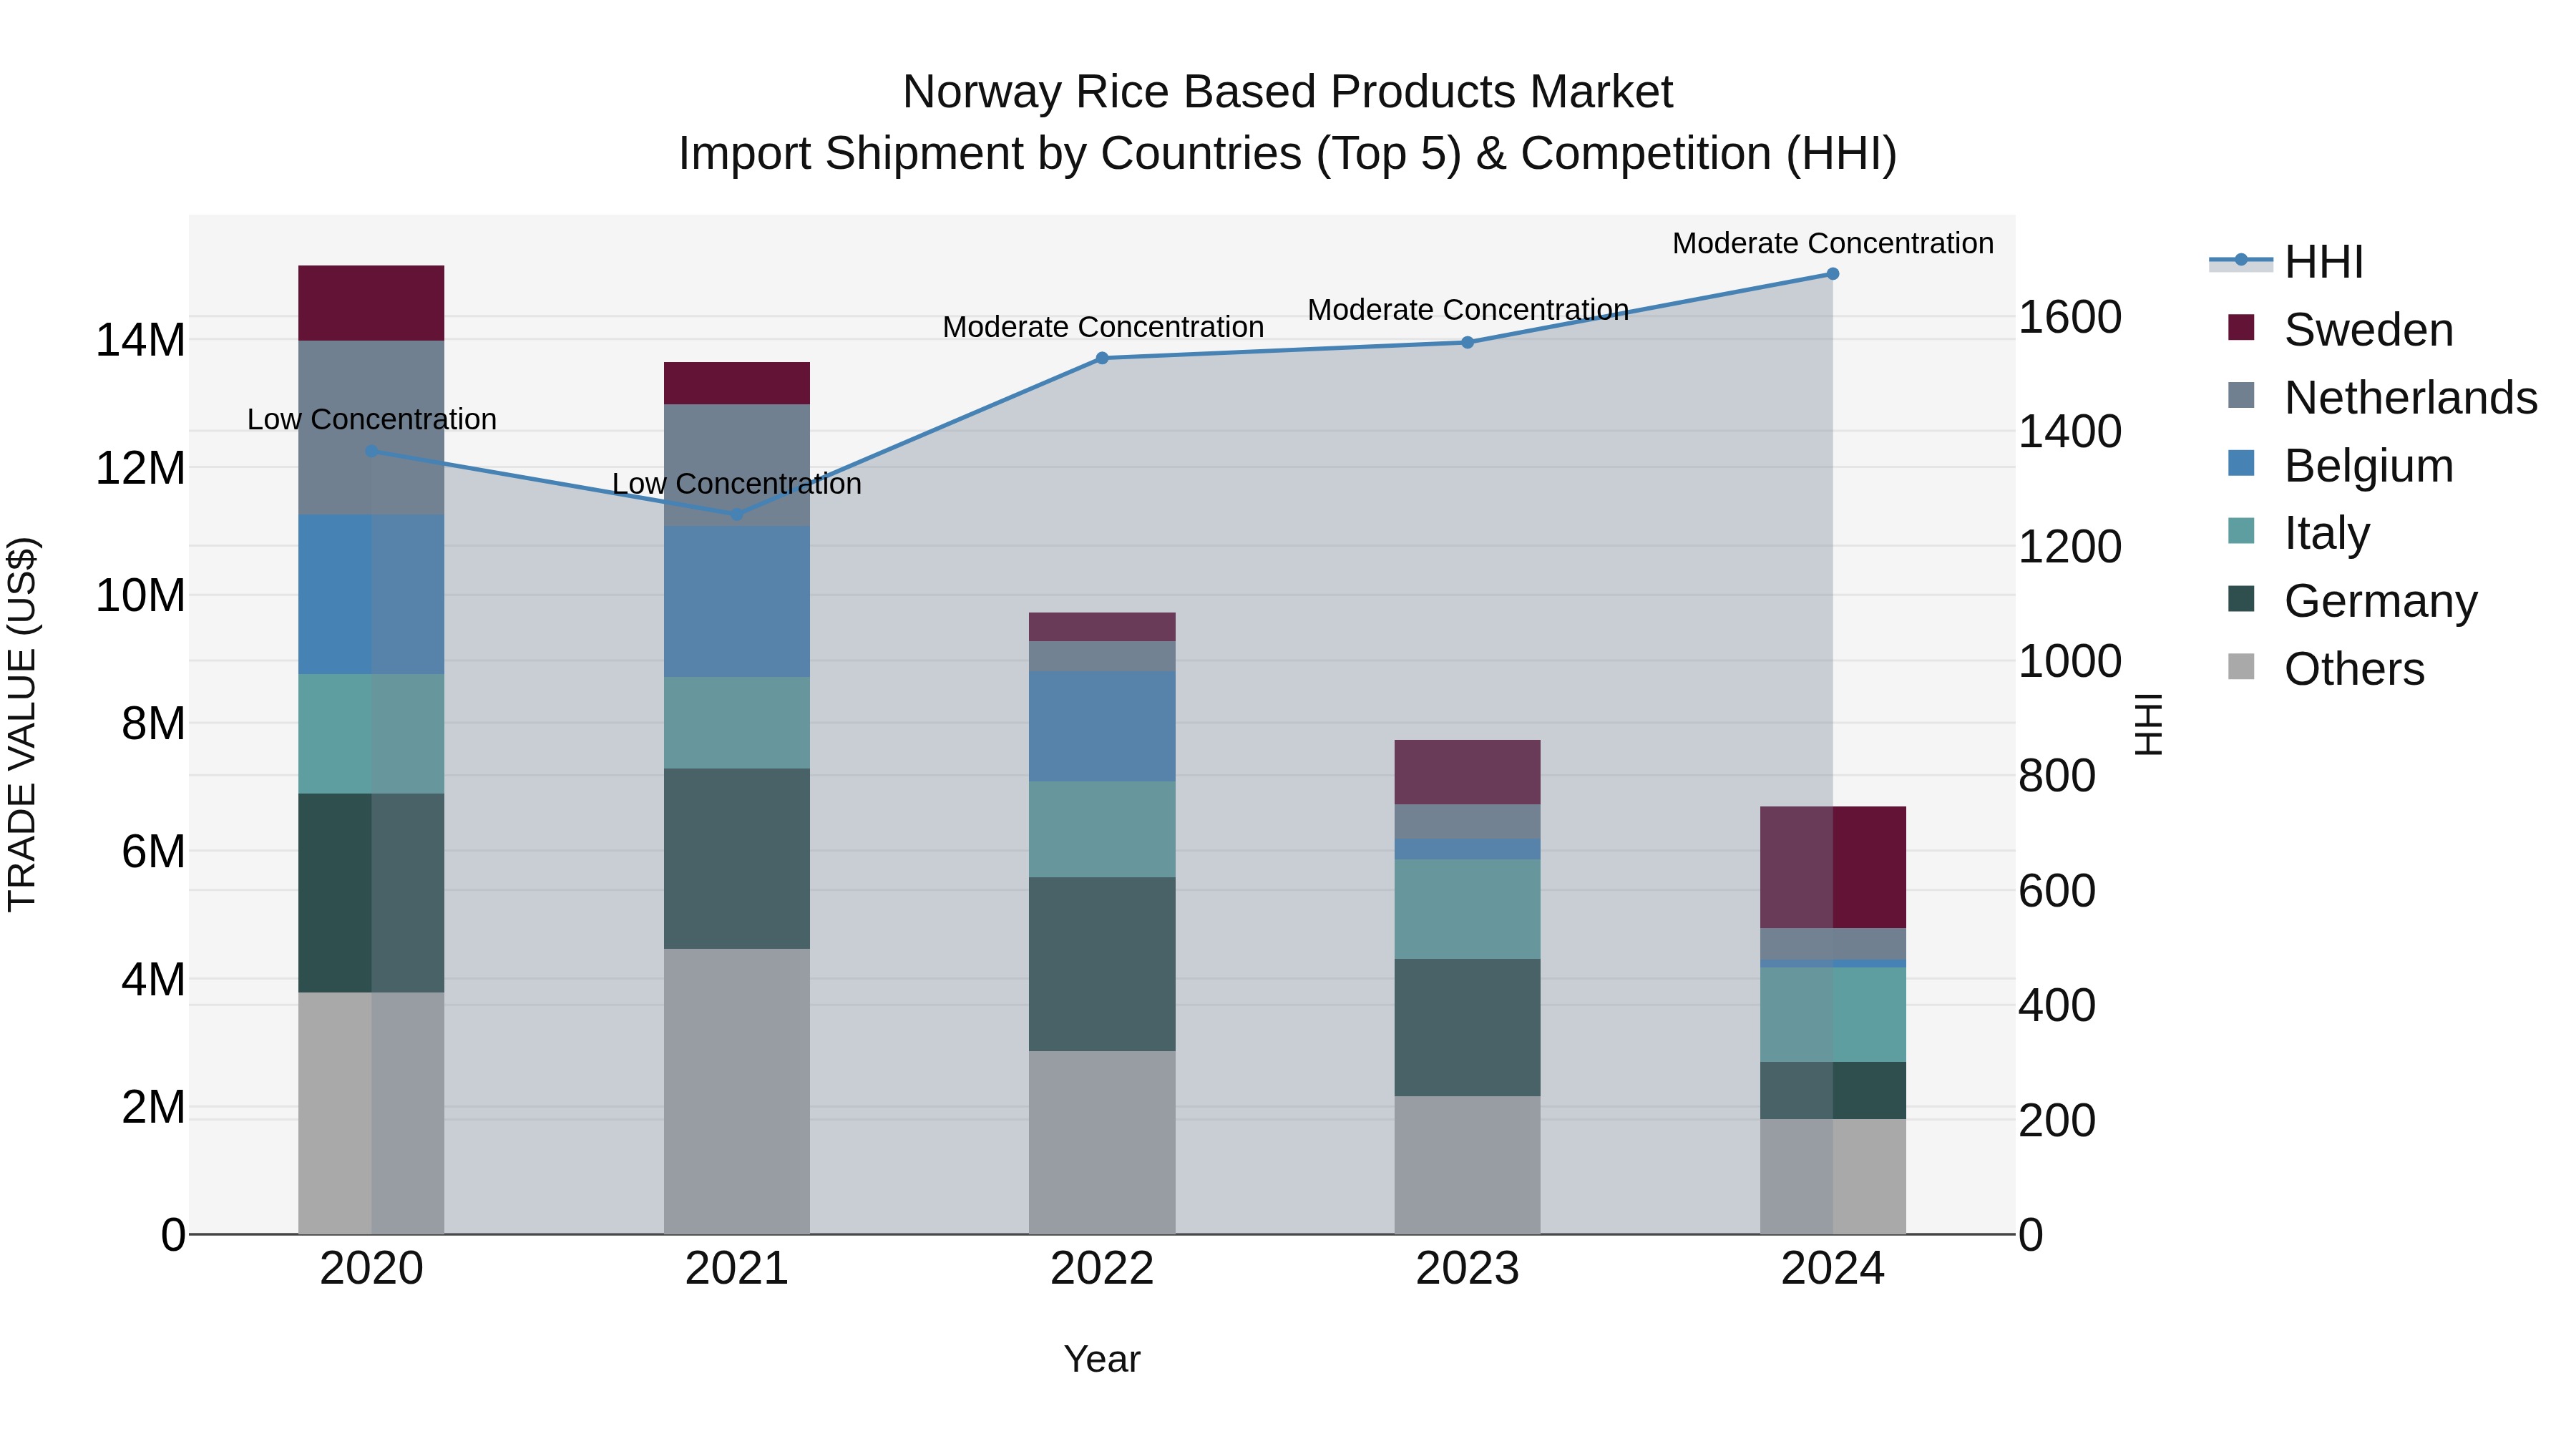Click the 2023 HHI data point
Image resolution: width=2576 pixels, height=1449 pixels.
tap(1468, 342)
